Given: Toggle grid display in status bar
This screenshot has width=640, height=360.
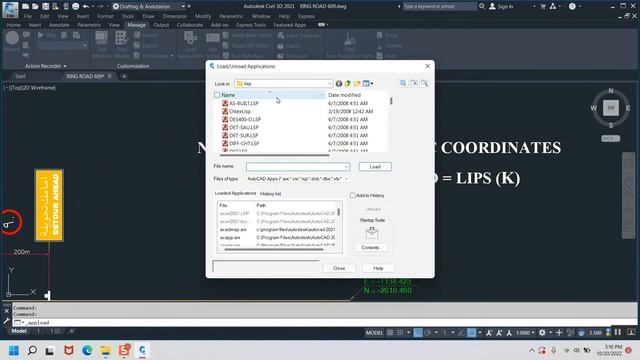Looking at the screenshot, I should point(390,333).
